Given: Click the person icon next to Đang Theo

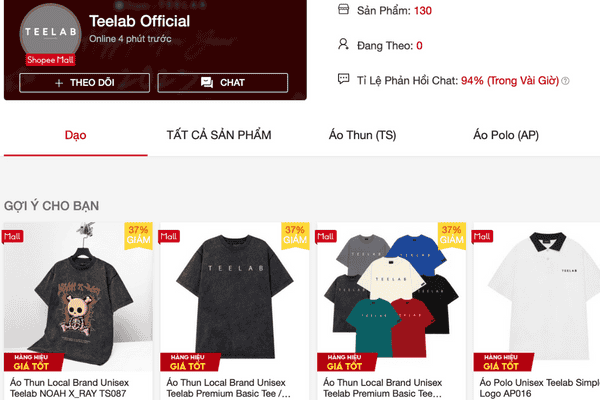Looking at the screenshot, I should [x=343, y=44].
